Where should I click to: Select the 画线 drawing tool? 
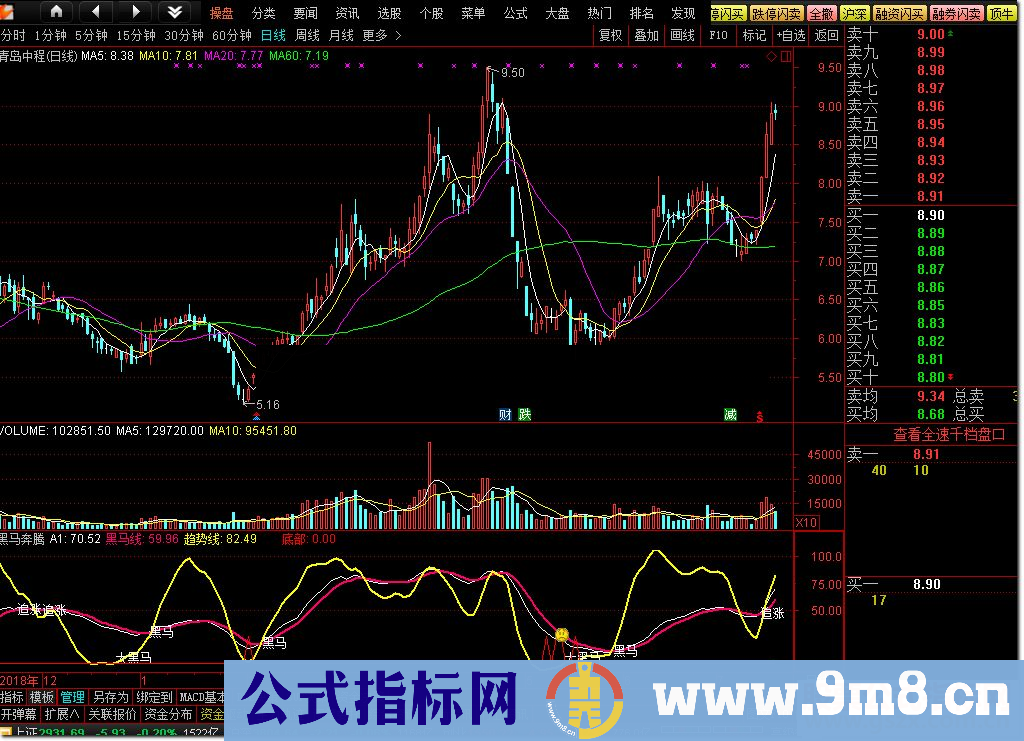click(681, 33)
